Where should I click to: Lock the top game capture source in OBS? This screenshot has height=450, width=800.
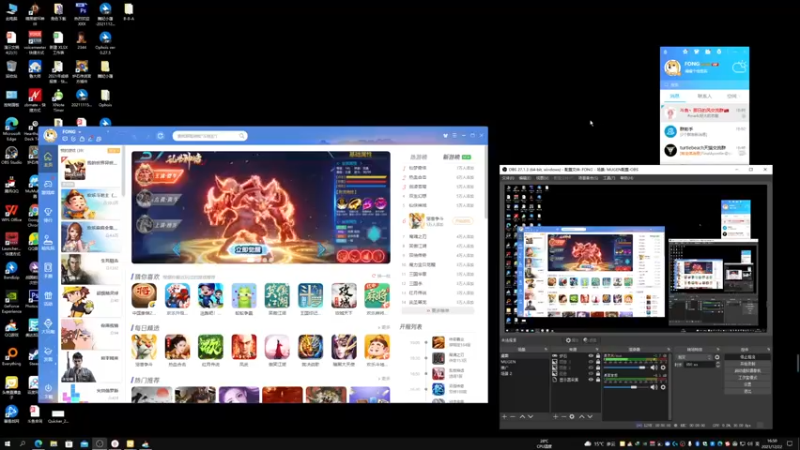point(598,356)
